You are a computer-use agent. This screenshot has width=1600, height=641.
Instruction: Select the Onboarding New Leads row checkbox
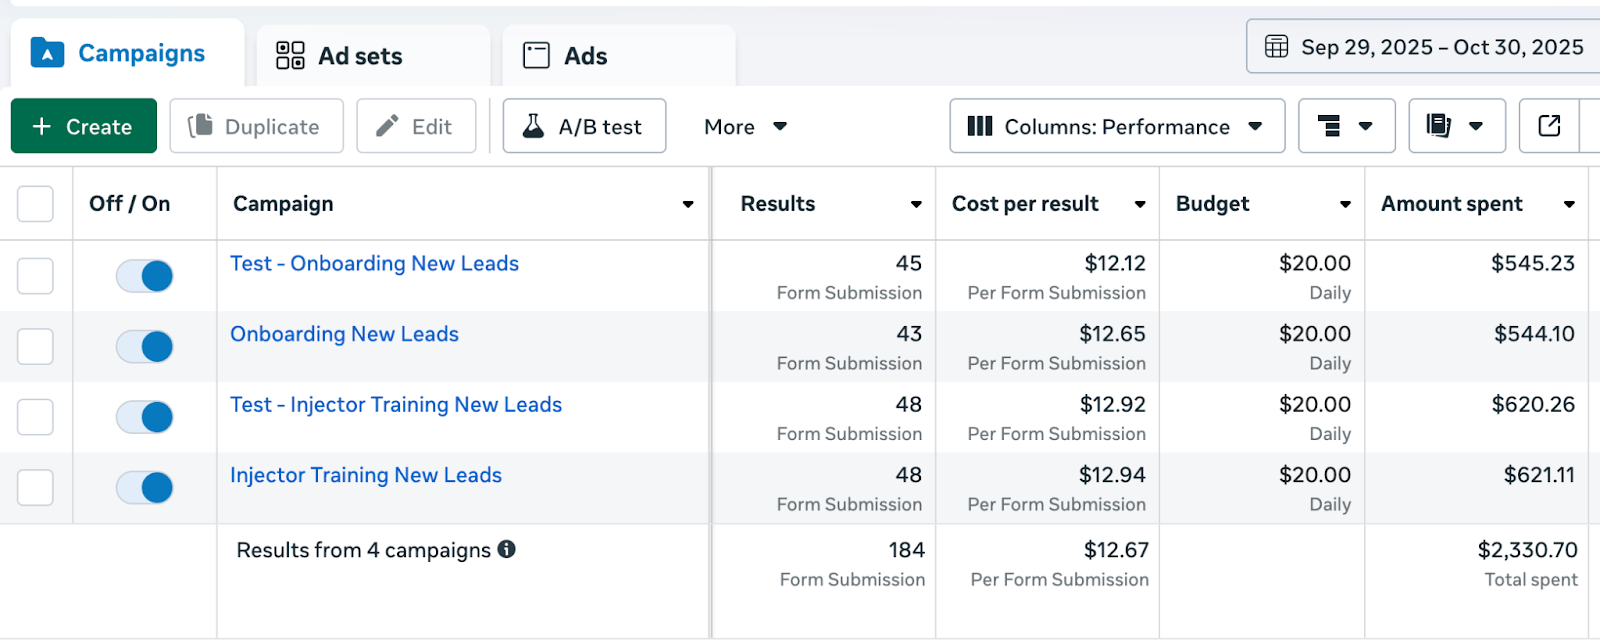[x=35, y=347]
